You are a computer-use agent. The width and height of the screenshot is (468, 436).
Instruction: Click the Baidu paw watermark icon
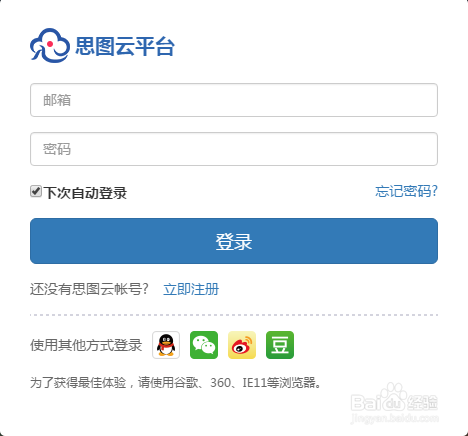click(395, 396)
